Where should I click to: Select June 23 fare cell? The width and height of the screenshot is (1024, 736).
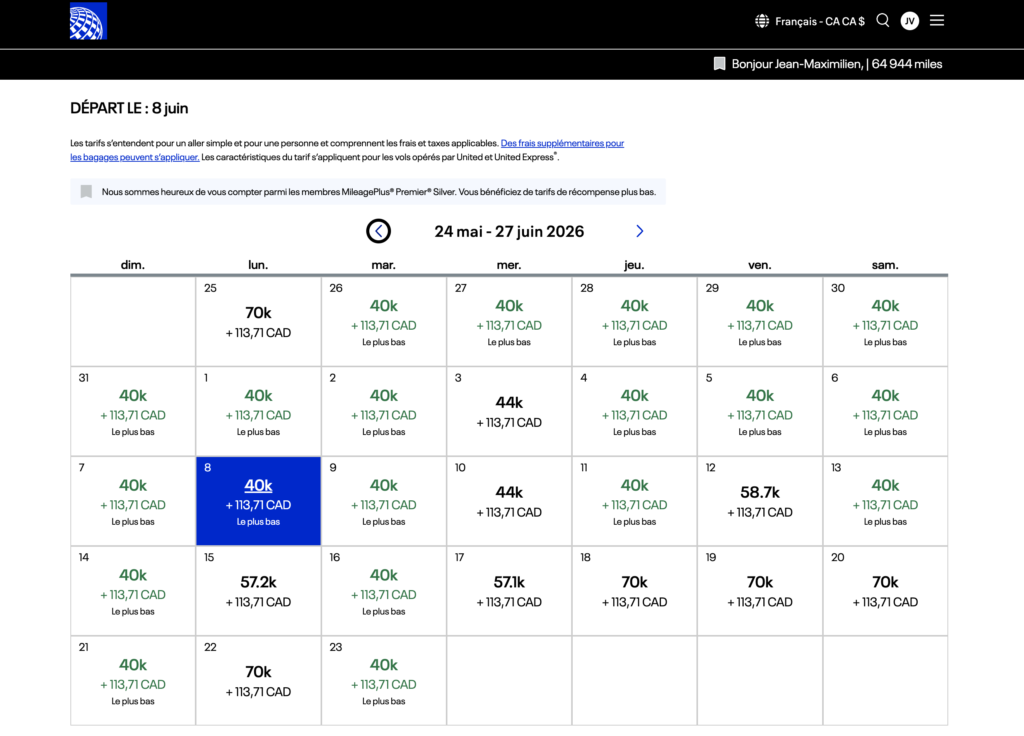tap(383, 680)
